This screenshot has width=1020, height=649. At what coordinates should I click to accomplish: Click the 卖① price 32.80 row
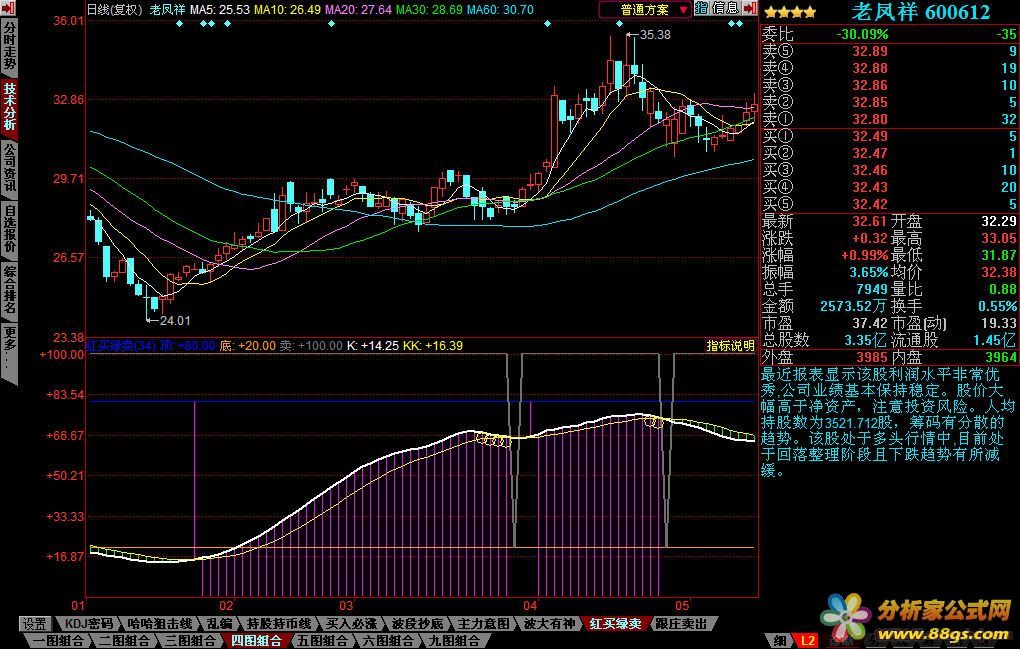click(889, 119)
